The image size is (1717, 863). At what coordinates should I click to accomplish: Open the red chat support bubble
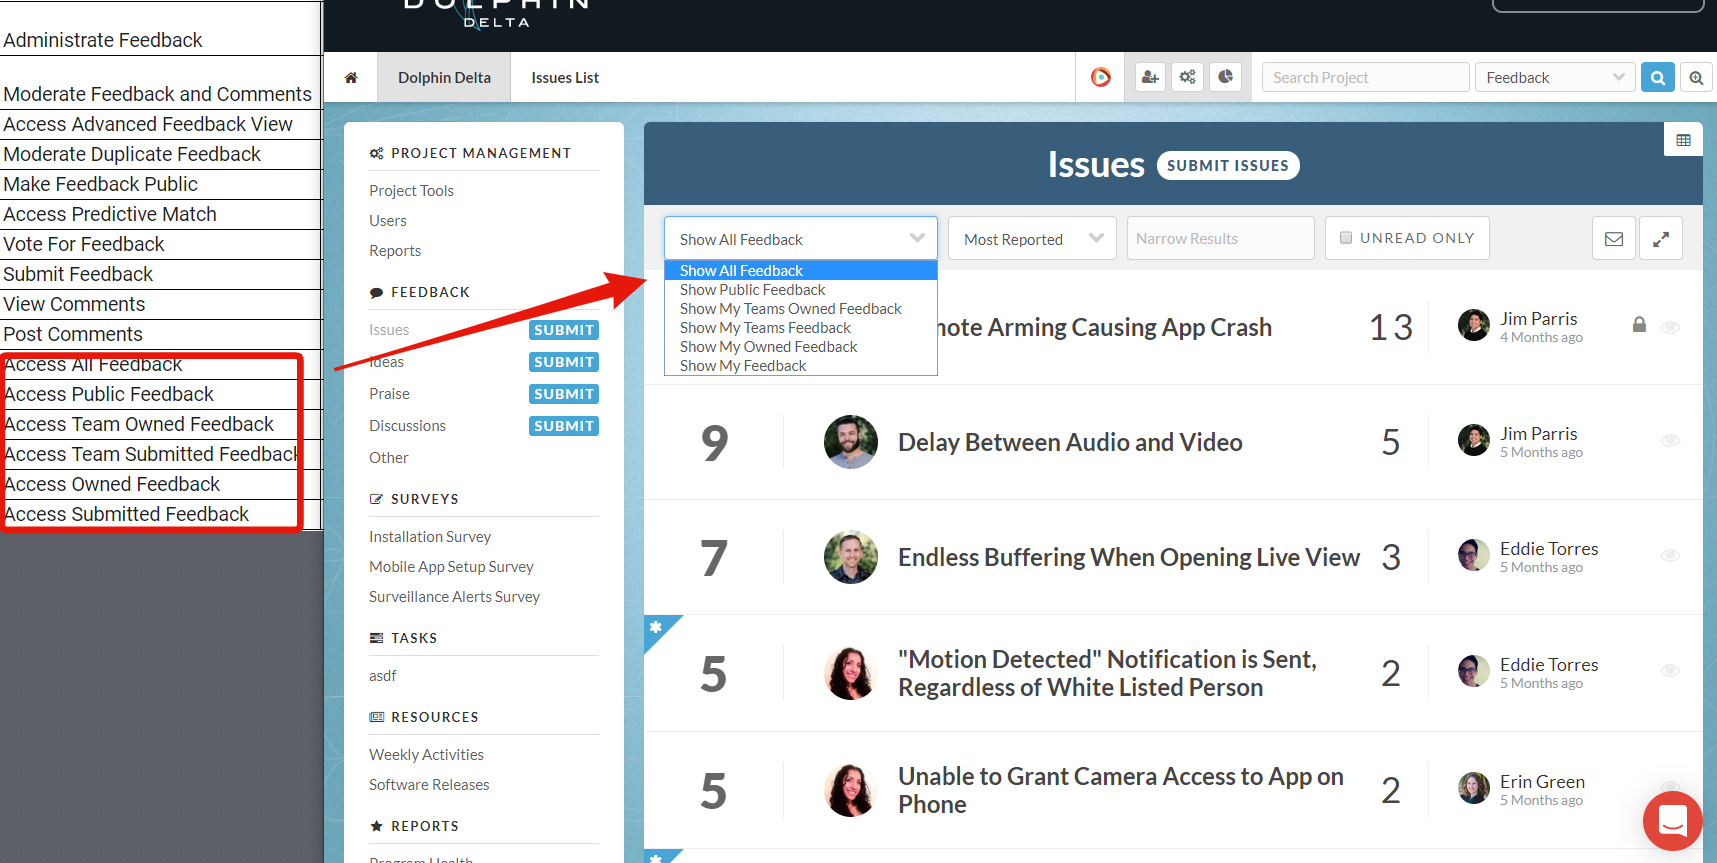tap(1673, 821)
